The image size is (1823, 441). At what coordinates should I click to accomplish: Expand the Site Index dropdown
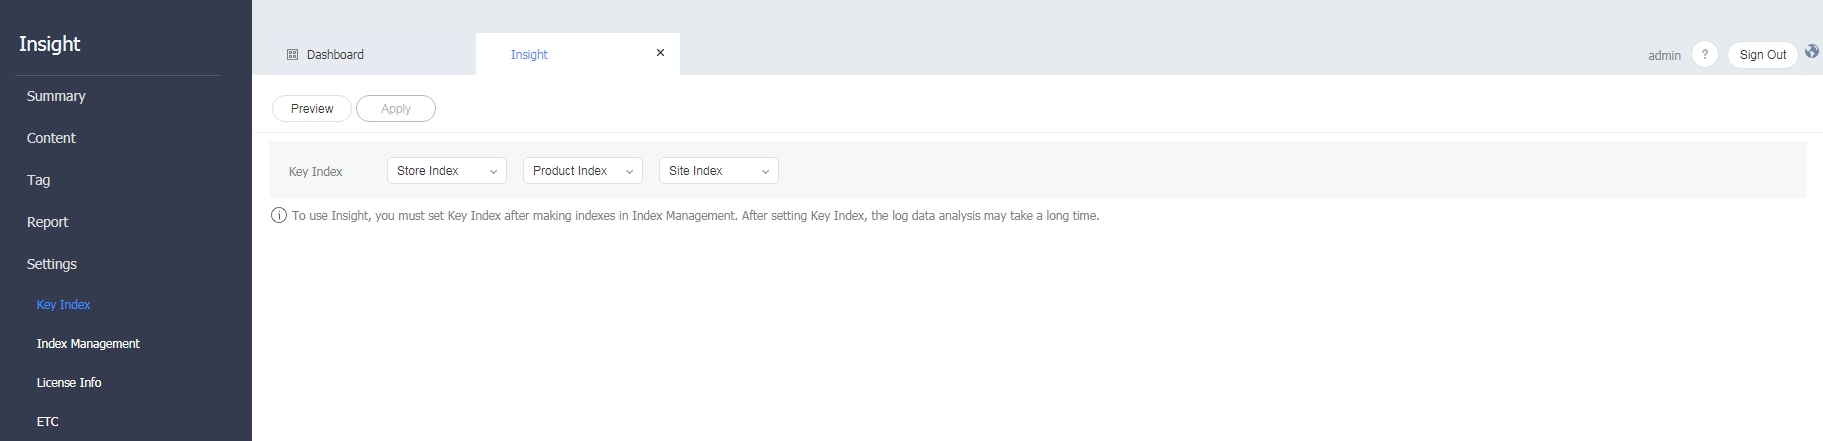click(x=718, y=171)
